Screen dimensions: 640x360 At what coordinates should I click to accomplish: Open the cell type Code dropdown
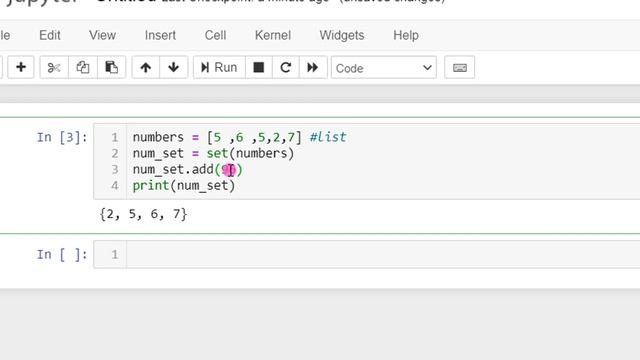384,68
